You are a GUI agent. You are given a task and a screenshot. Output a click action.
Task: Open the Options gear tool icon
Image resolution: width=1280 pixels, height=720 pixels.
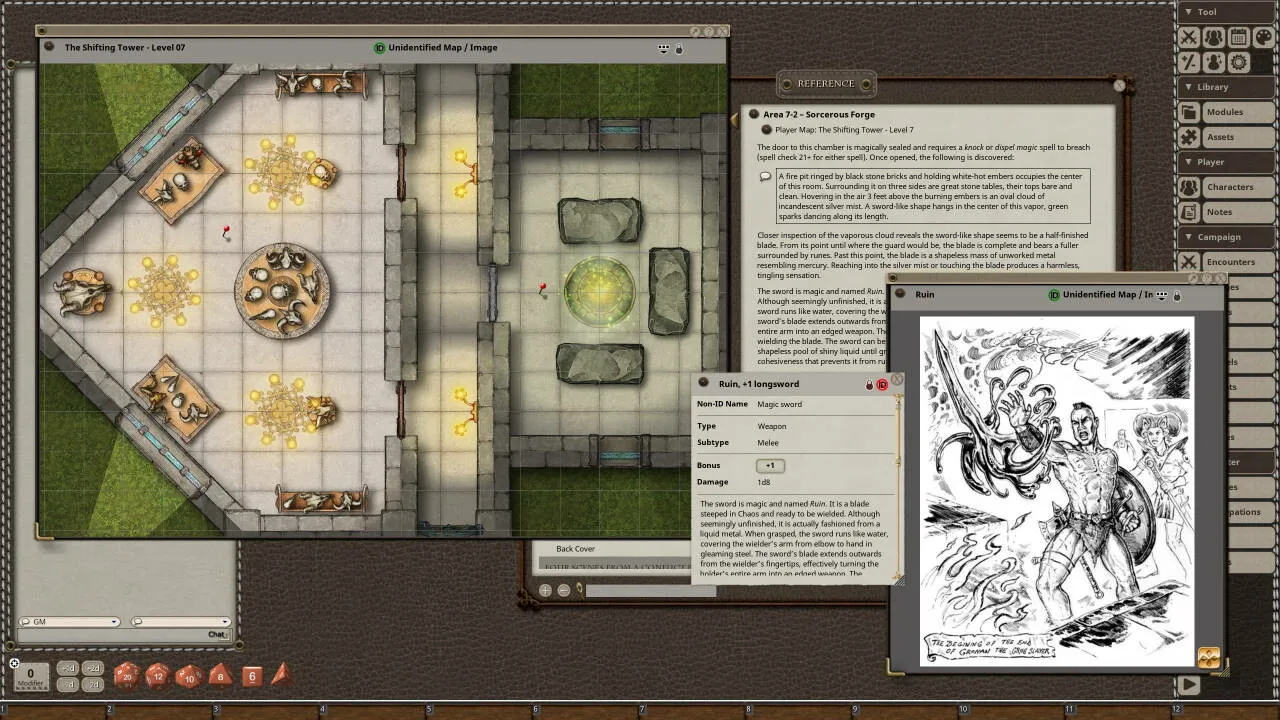click(x=1239, y=62)
